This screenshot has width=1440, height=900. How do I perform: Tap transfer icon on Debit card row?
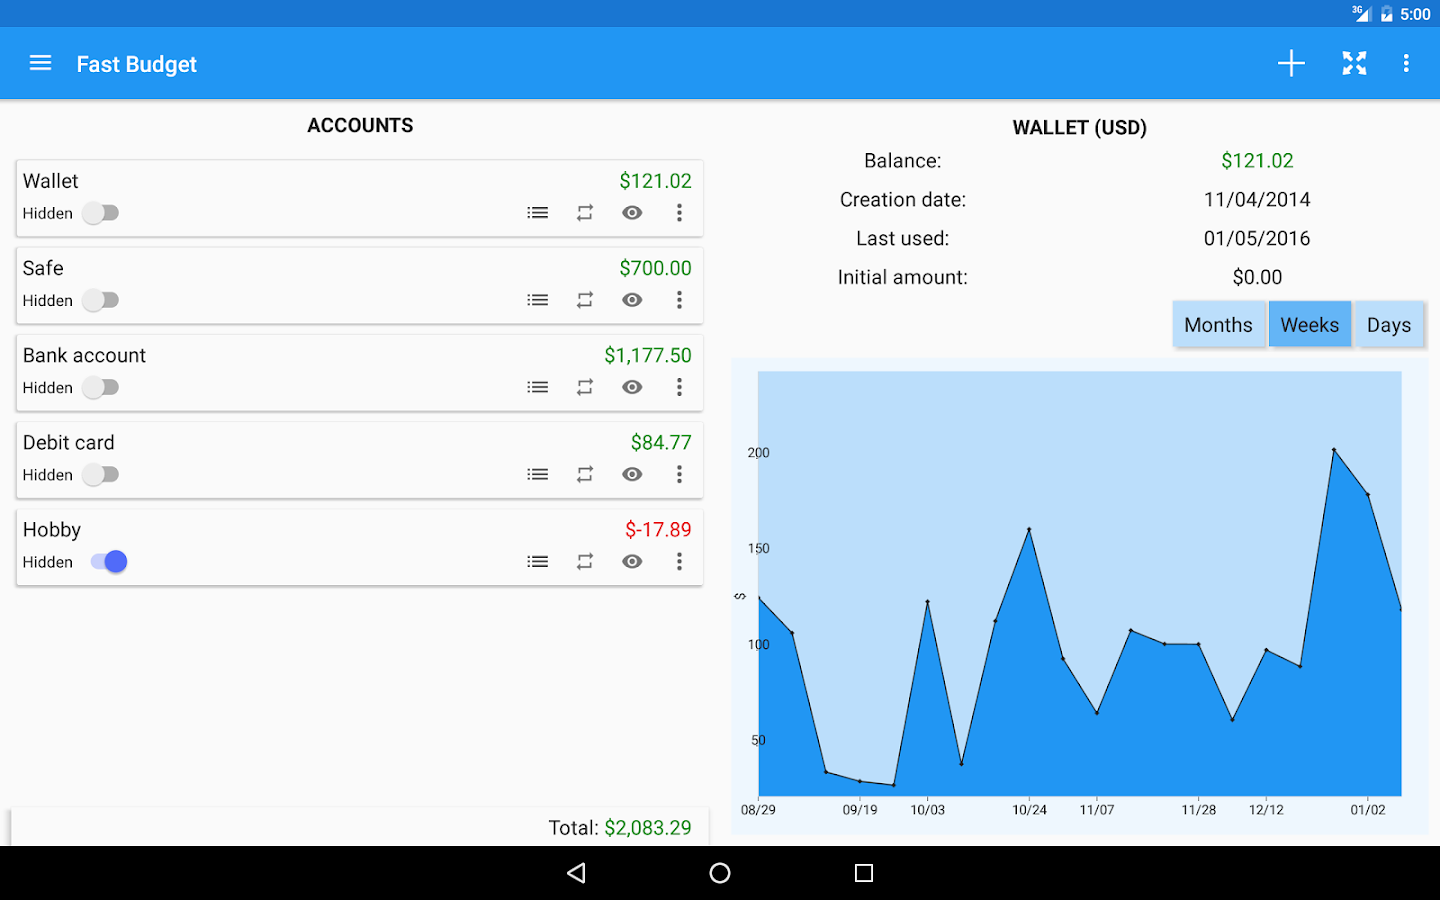585,474
